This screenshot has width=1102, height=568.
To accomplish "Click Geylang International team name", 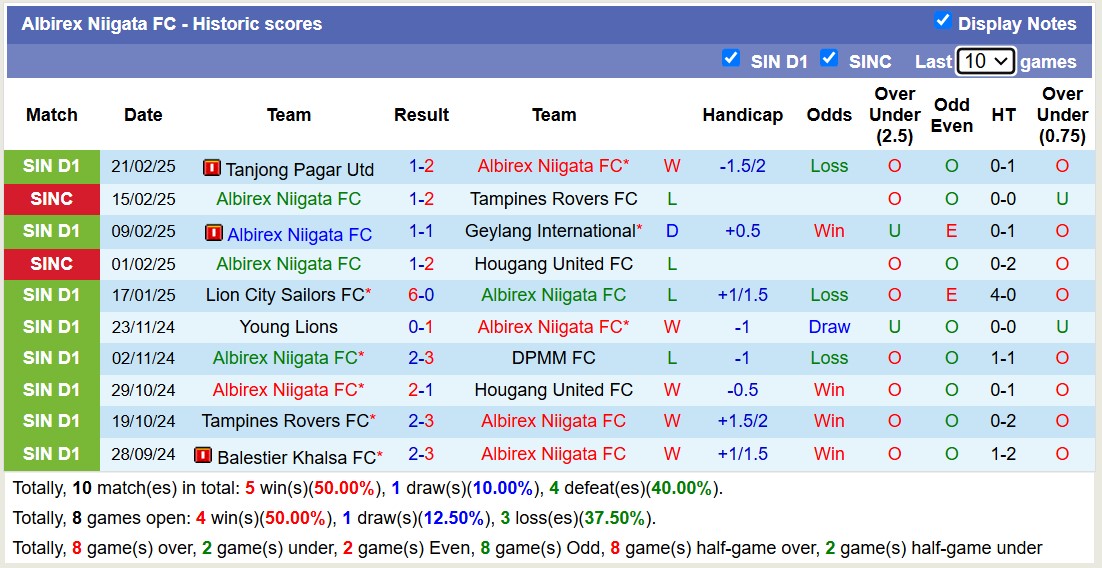I will coord(550,231).
